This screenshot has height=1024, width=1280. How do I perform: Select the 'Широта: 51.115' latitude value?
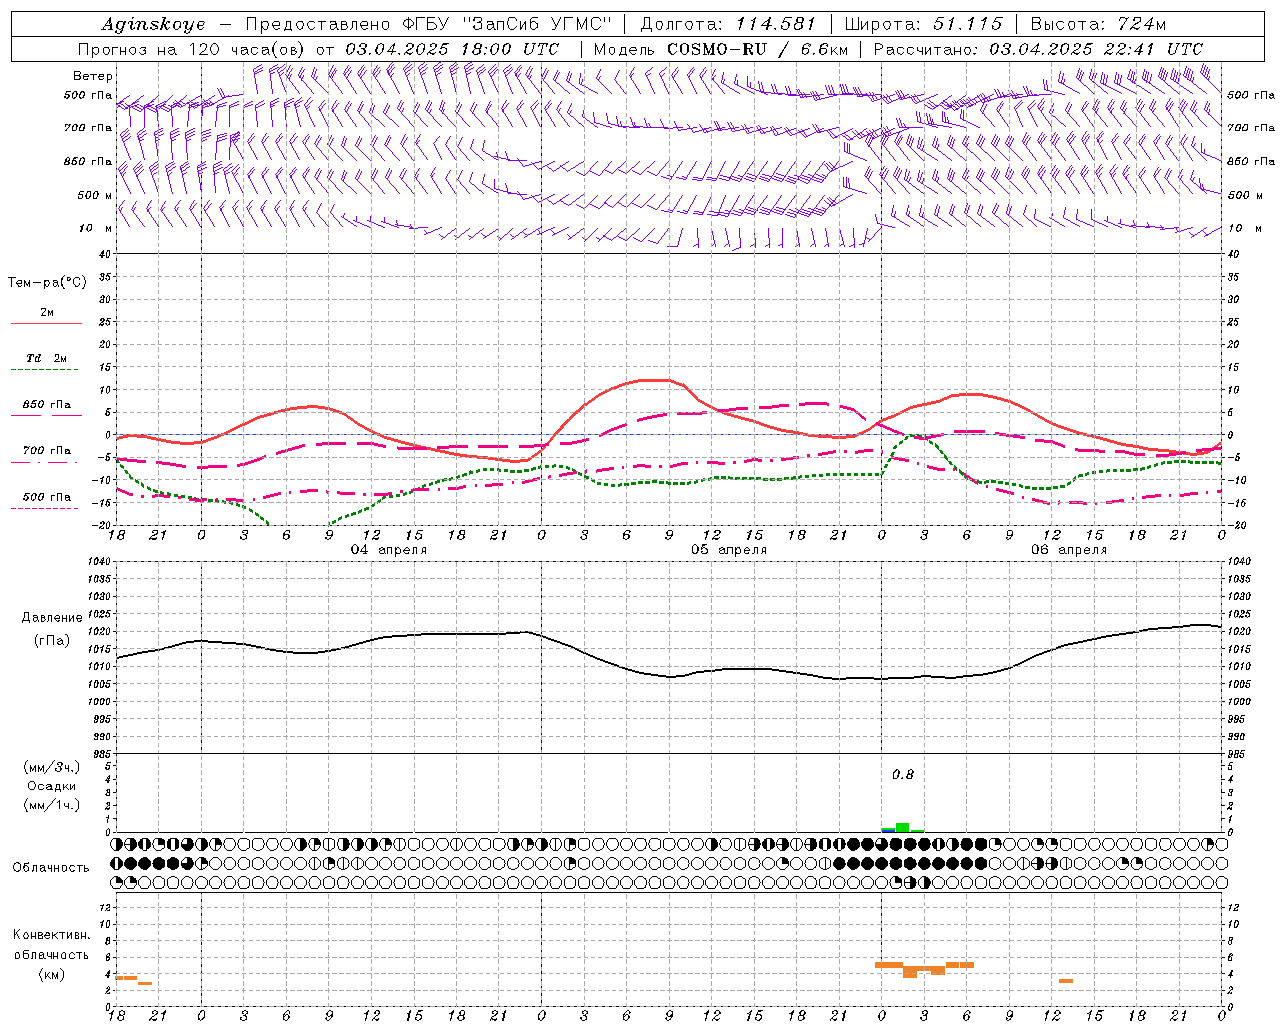(923, 24)
